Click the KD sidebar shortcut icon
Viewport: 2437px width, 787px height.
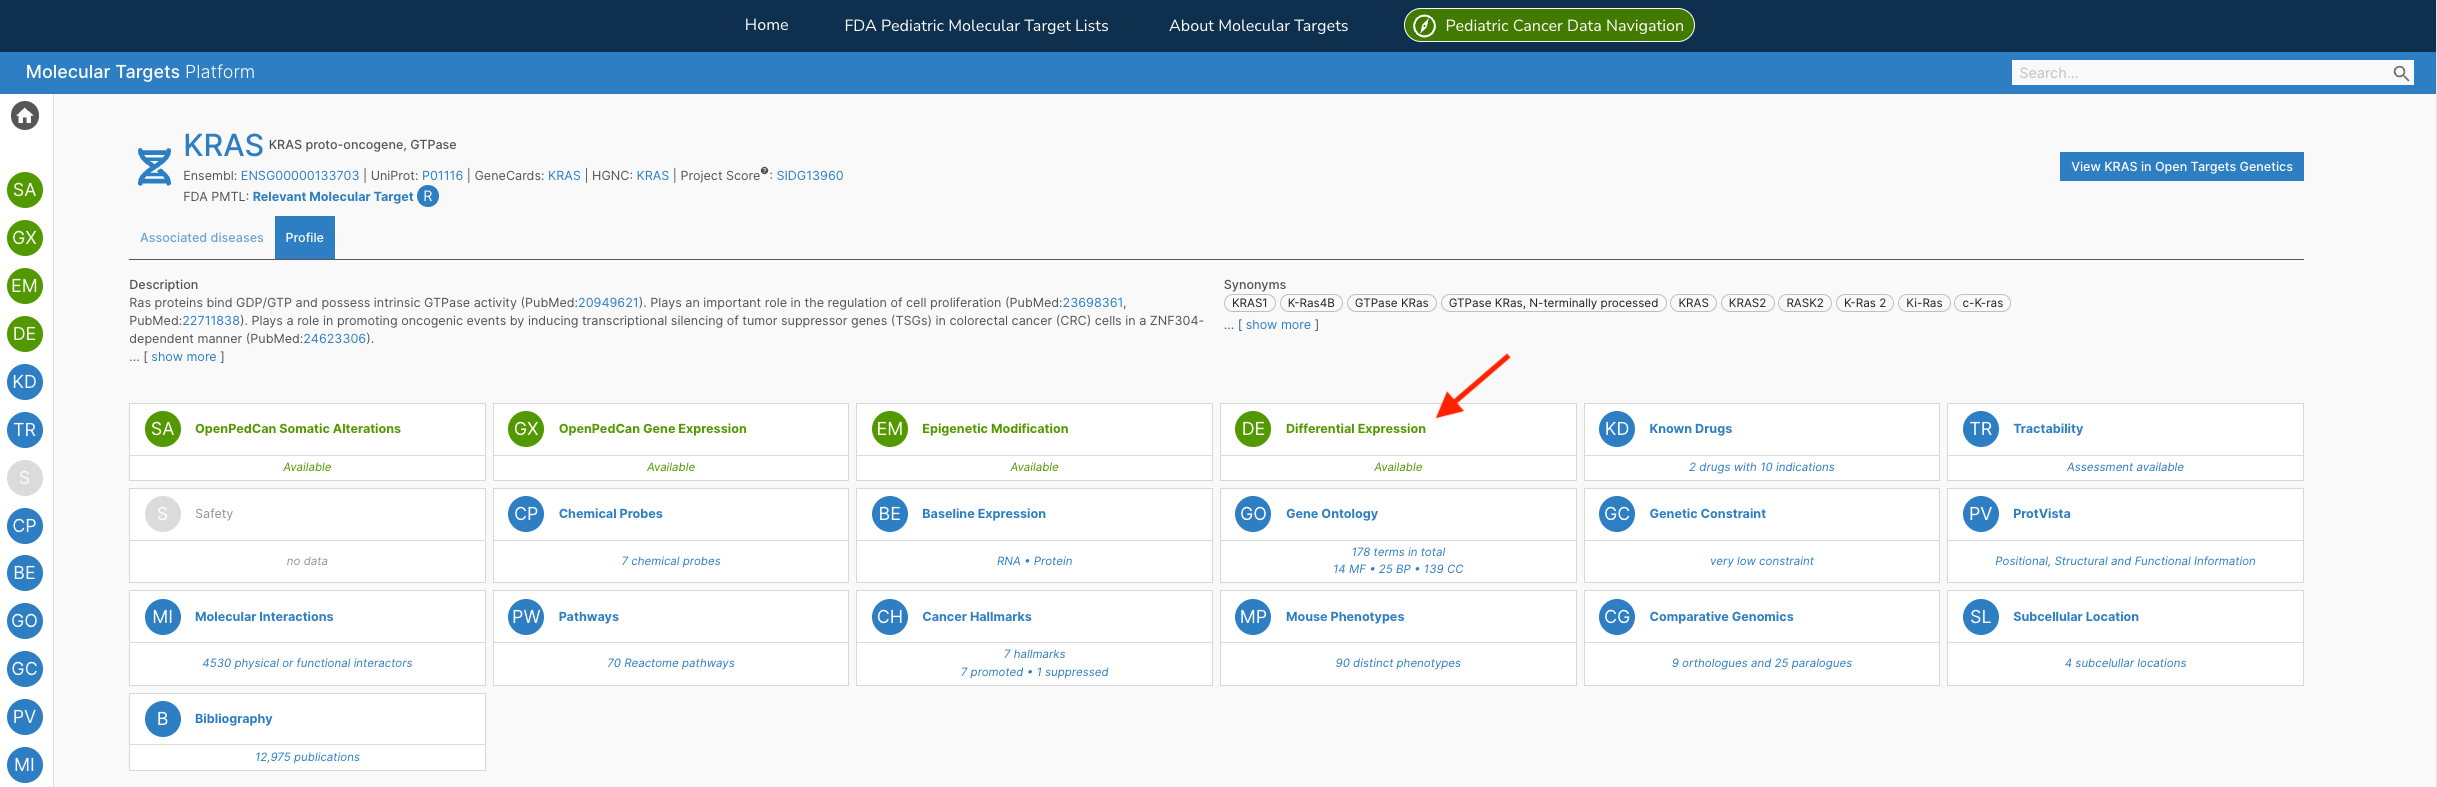[x=25, y=382]
